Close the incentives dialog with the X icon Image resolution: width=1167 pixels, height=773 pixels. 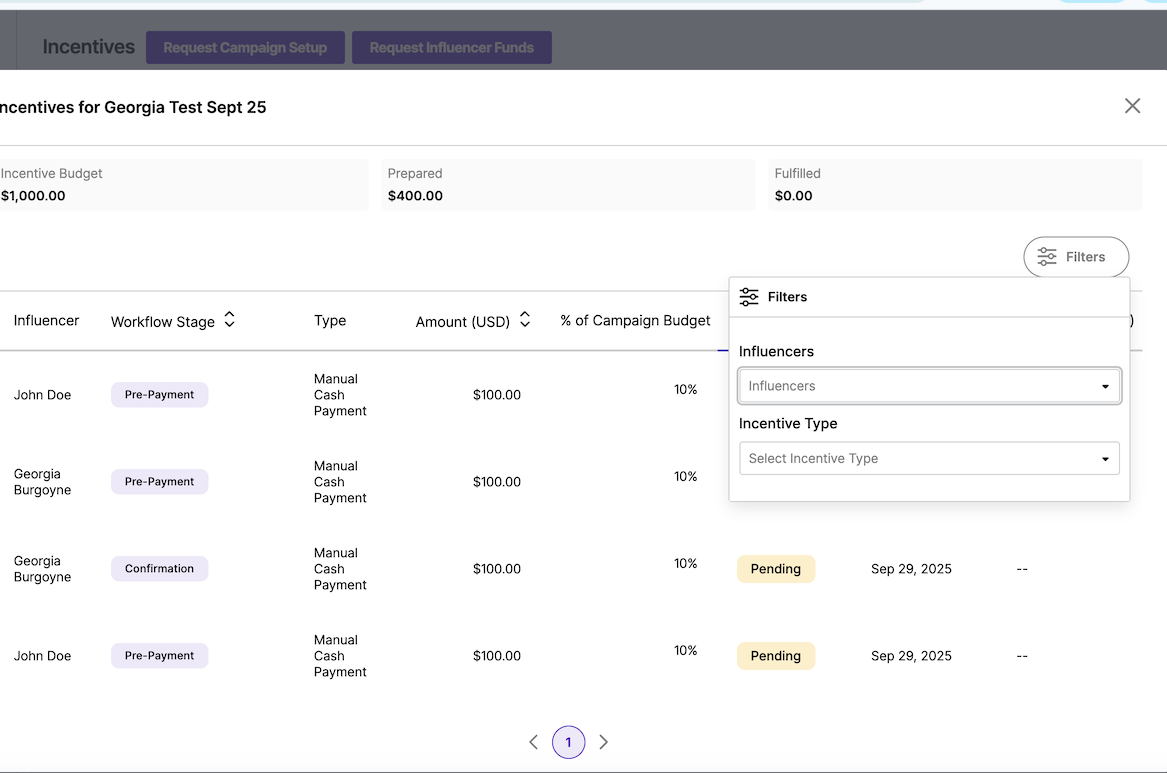pos(1132,106)
